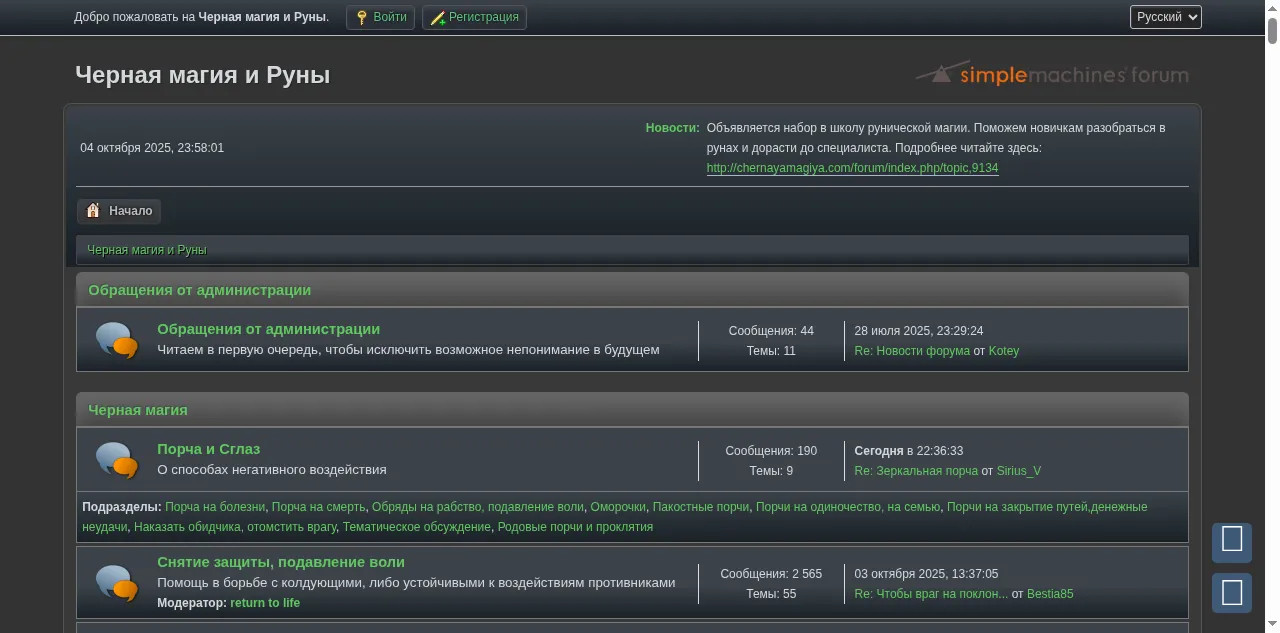View the profile of user Bestia85
The image size is (1280, 633).
1050,594
